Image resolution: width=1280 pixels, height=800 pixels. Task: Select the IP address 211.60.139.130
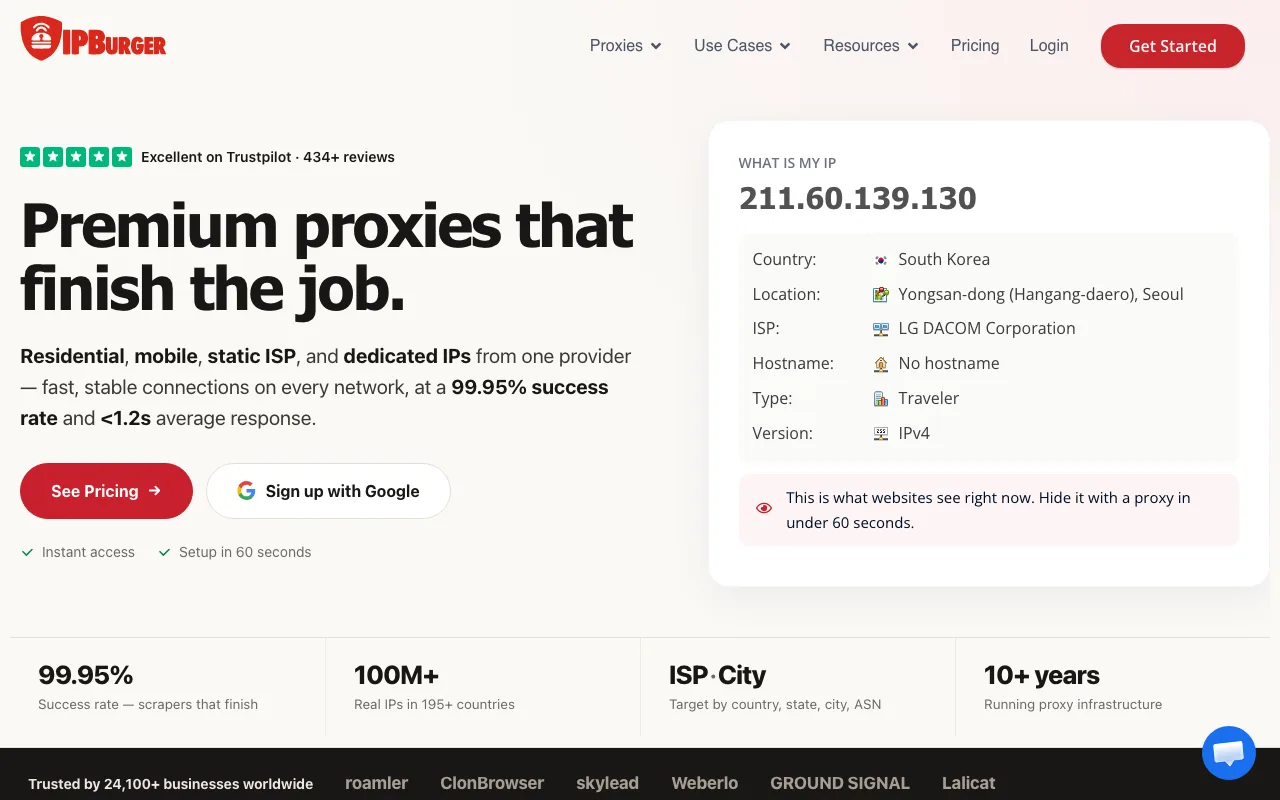(x=858, y=198)
